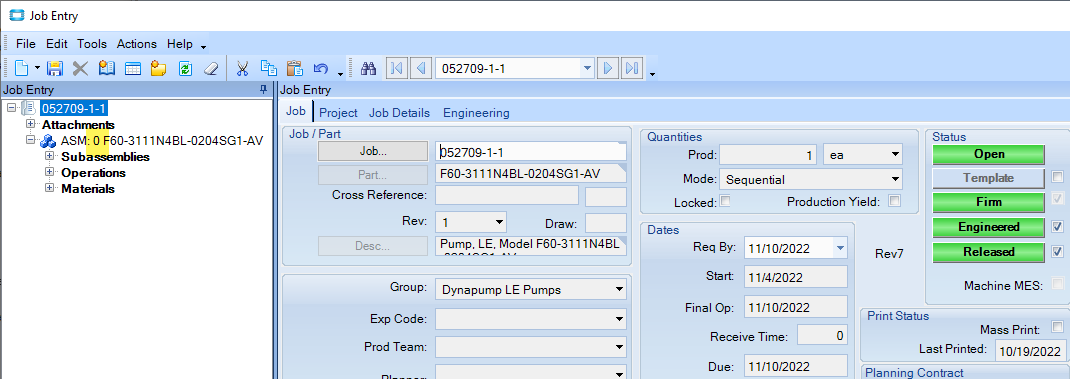
Task: Open the Edit menu
Action: point(57,44)
